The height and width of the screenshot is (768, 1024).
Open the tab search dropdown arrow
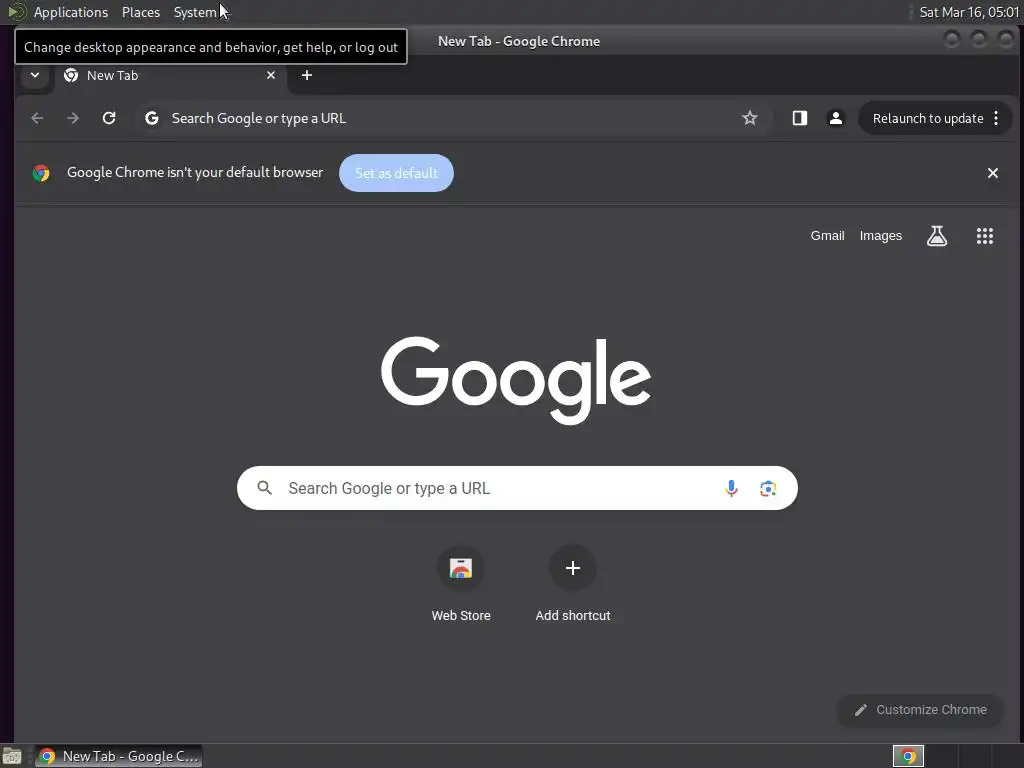pyautogui.click(x=35, y=75)
